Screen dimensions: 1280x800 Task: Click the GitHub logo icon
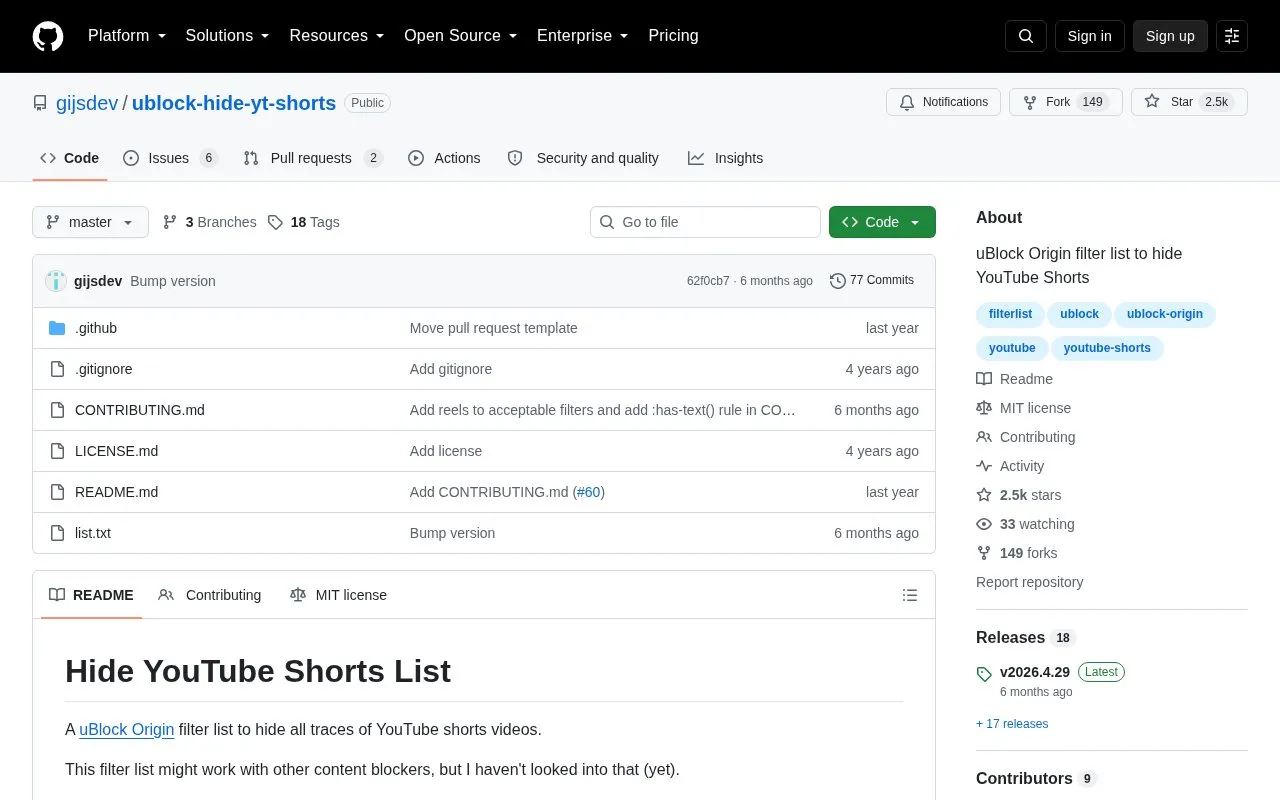point(48,36)
